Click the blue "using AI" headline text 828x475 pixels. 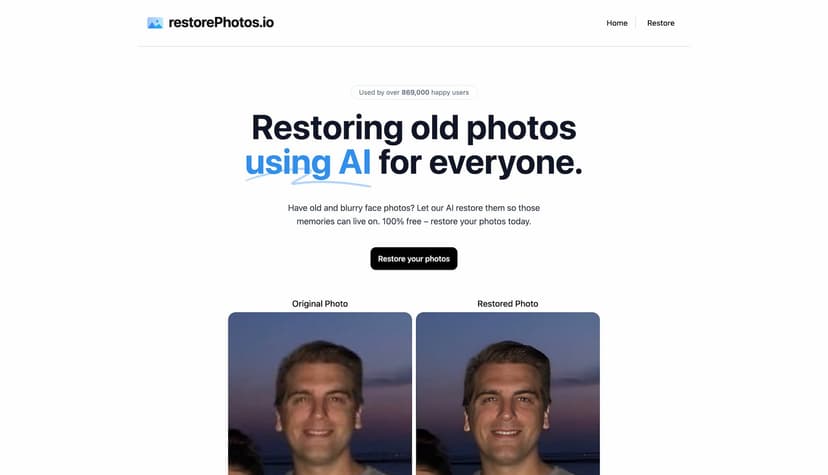(x=308, y=163)
